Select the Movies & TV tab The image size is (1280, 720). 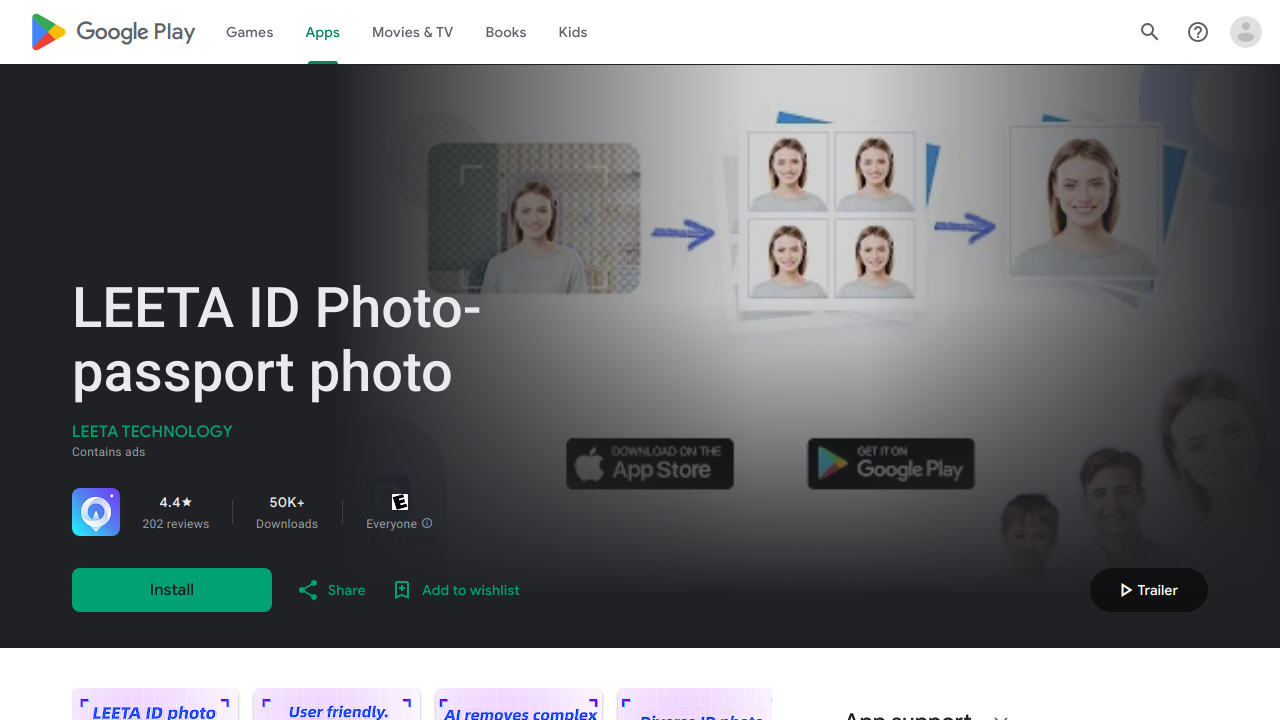coord(412,32)
